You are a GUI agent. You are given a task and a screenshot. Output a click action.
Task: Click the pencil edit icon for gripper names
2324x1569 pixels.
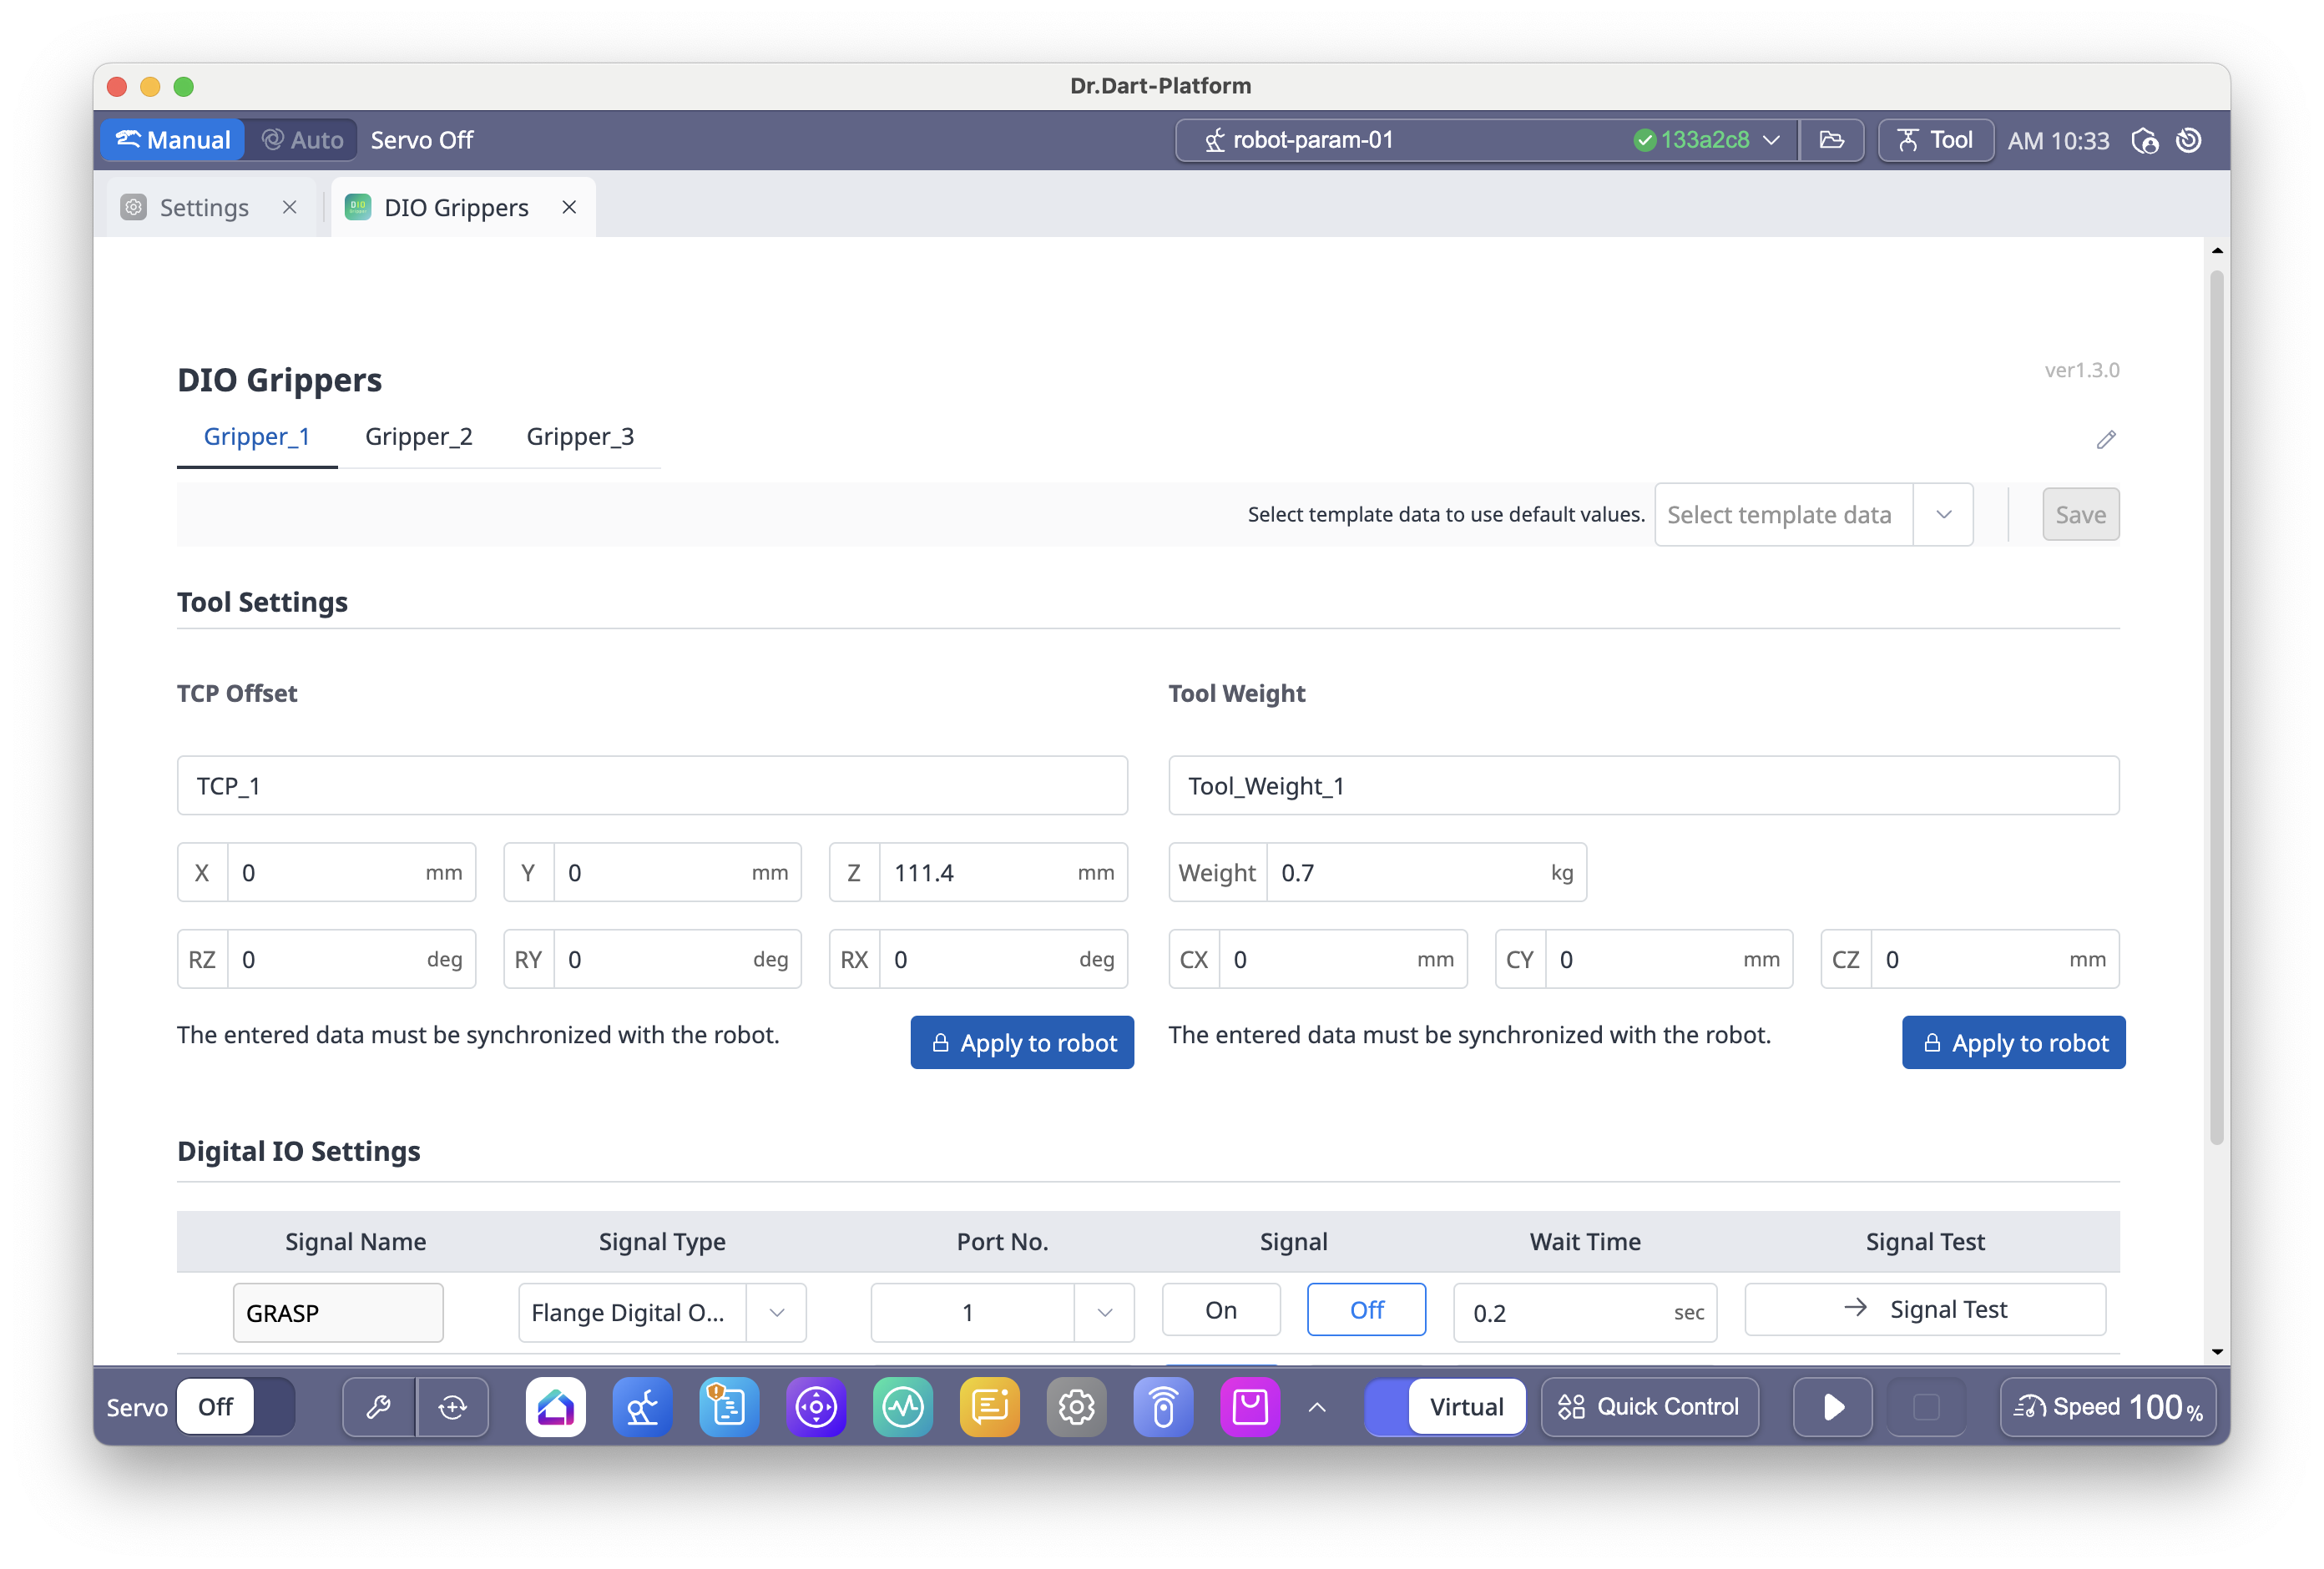[x=2106, y=440]
